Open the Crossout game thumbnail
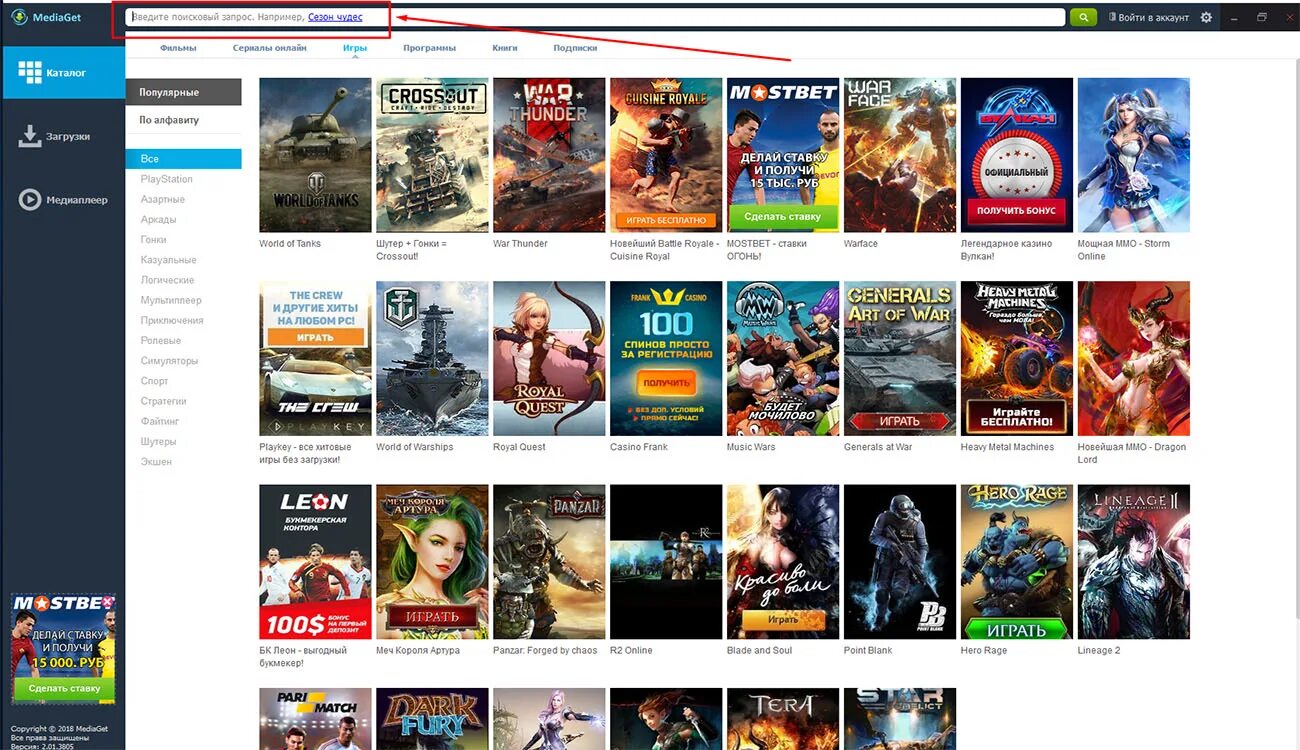Viewport: 1300px width, 750px height. (x=432, y=155)
